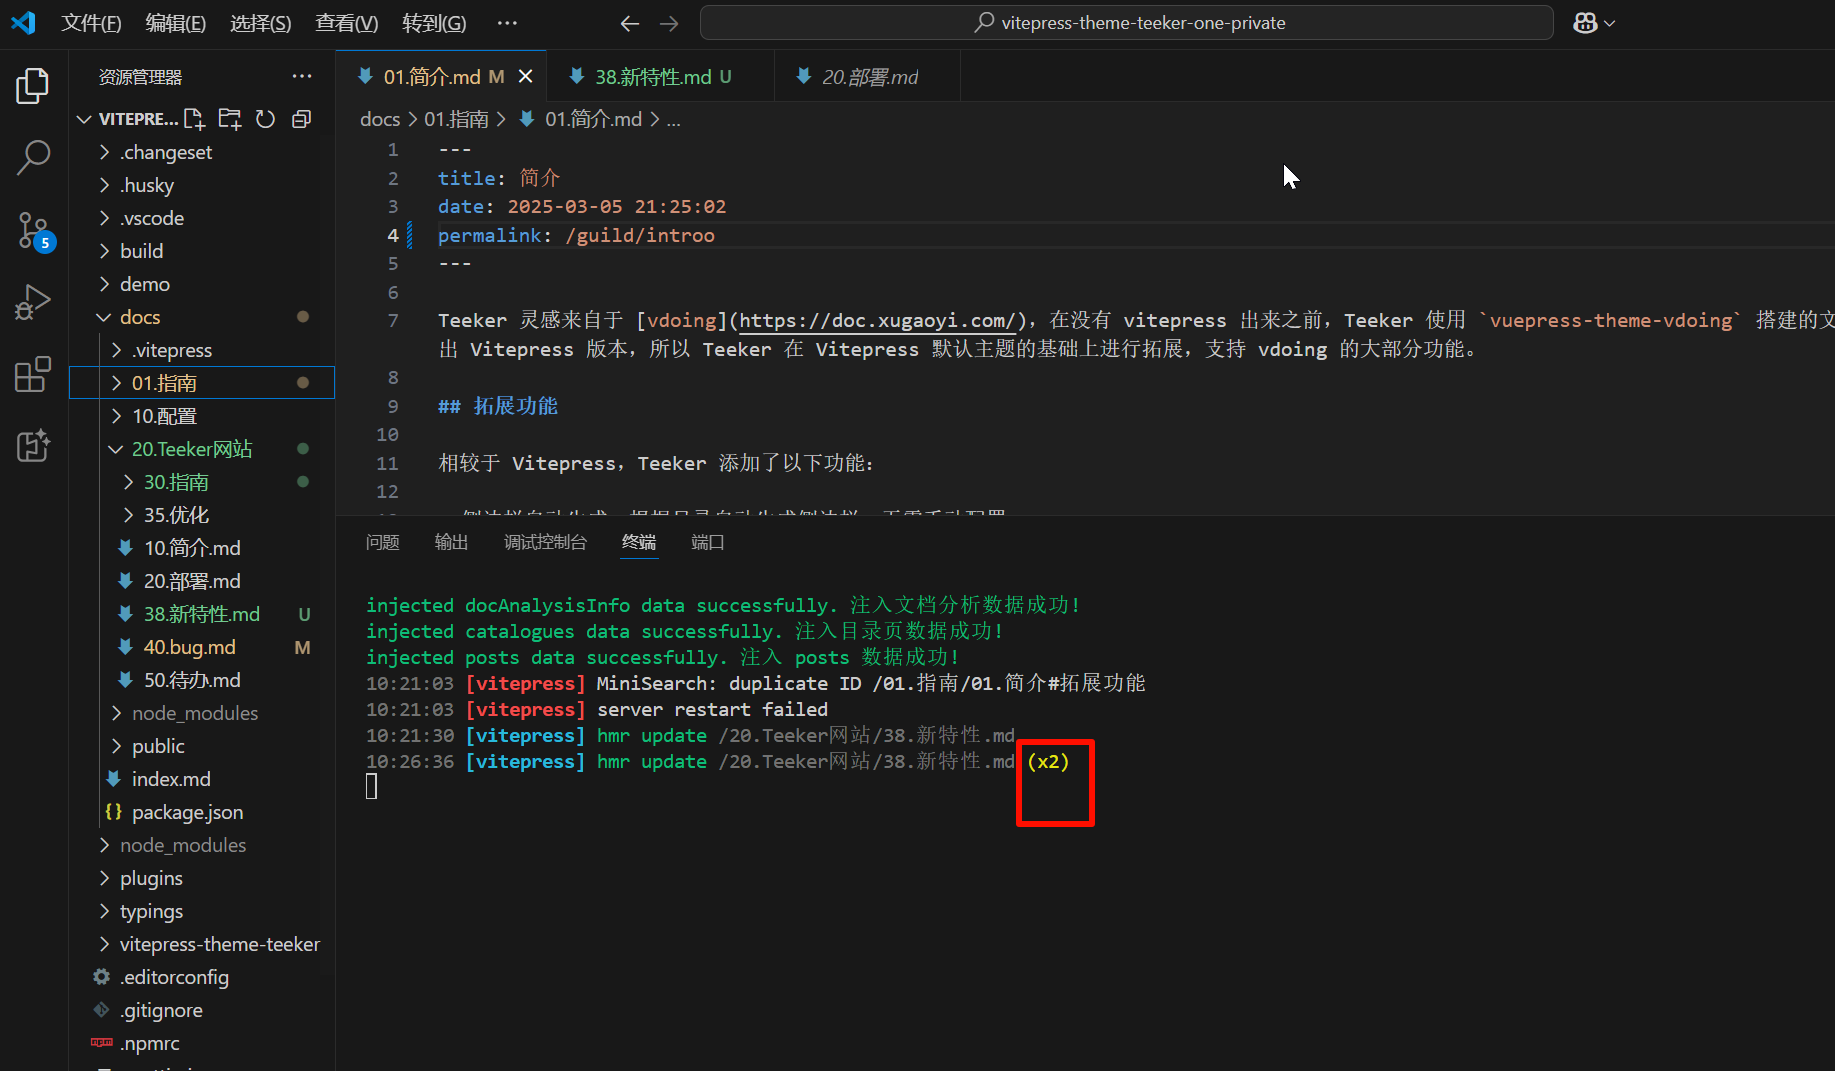This screenshot has width=1835, height=1071.
Task: Open the overflow menu after 转到(G)
Action: click(x=507, y=22)
